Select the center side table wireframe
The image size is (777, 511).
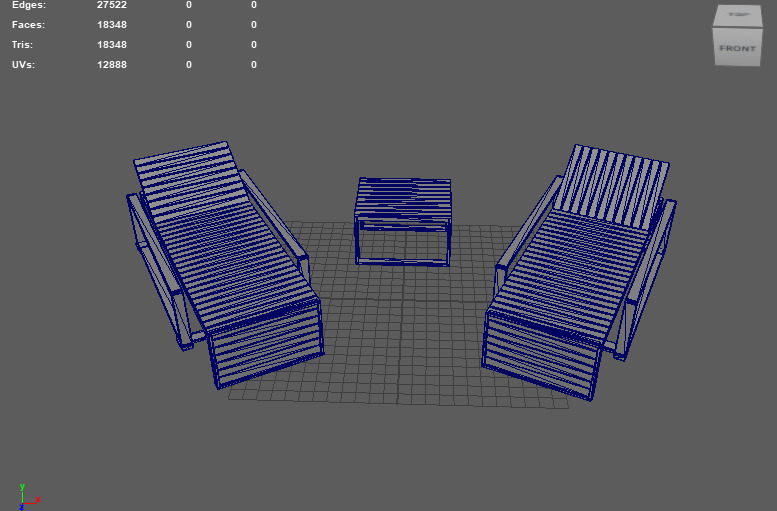pos(403,222)
